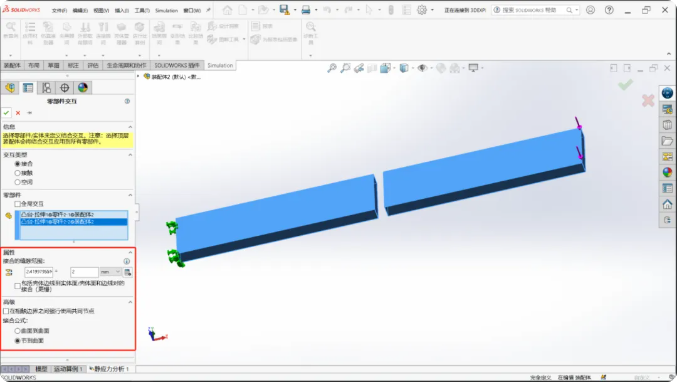The height and width of the screenshot is (383, 678).
Task: Select the 接触 interaction type radio button
Action: click(18, 173)
